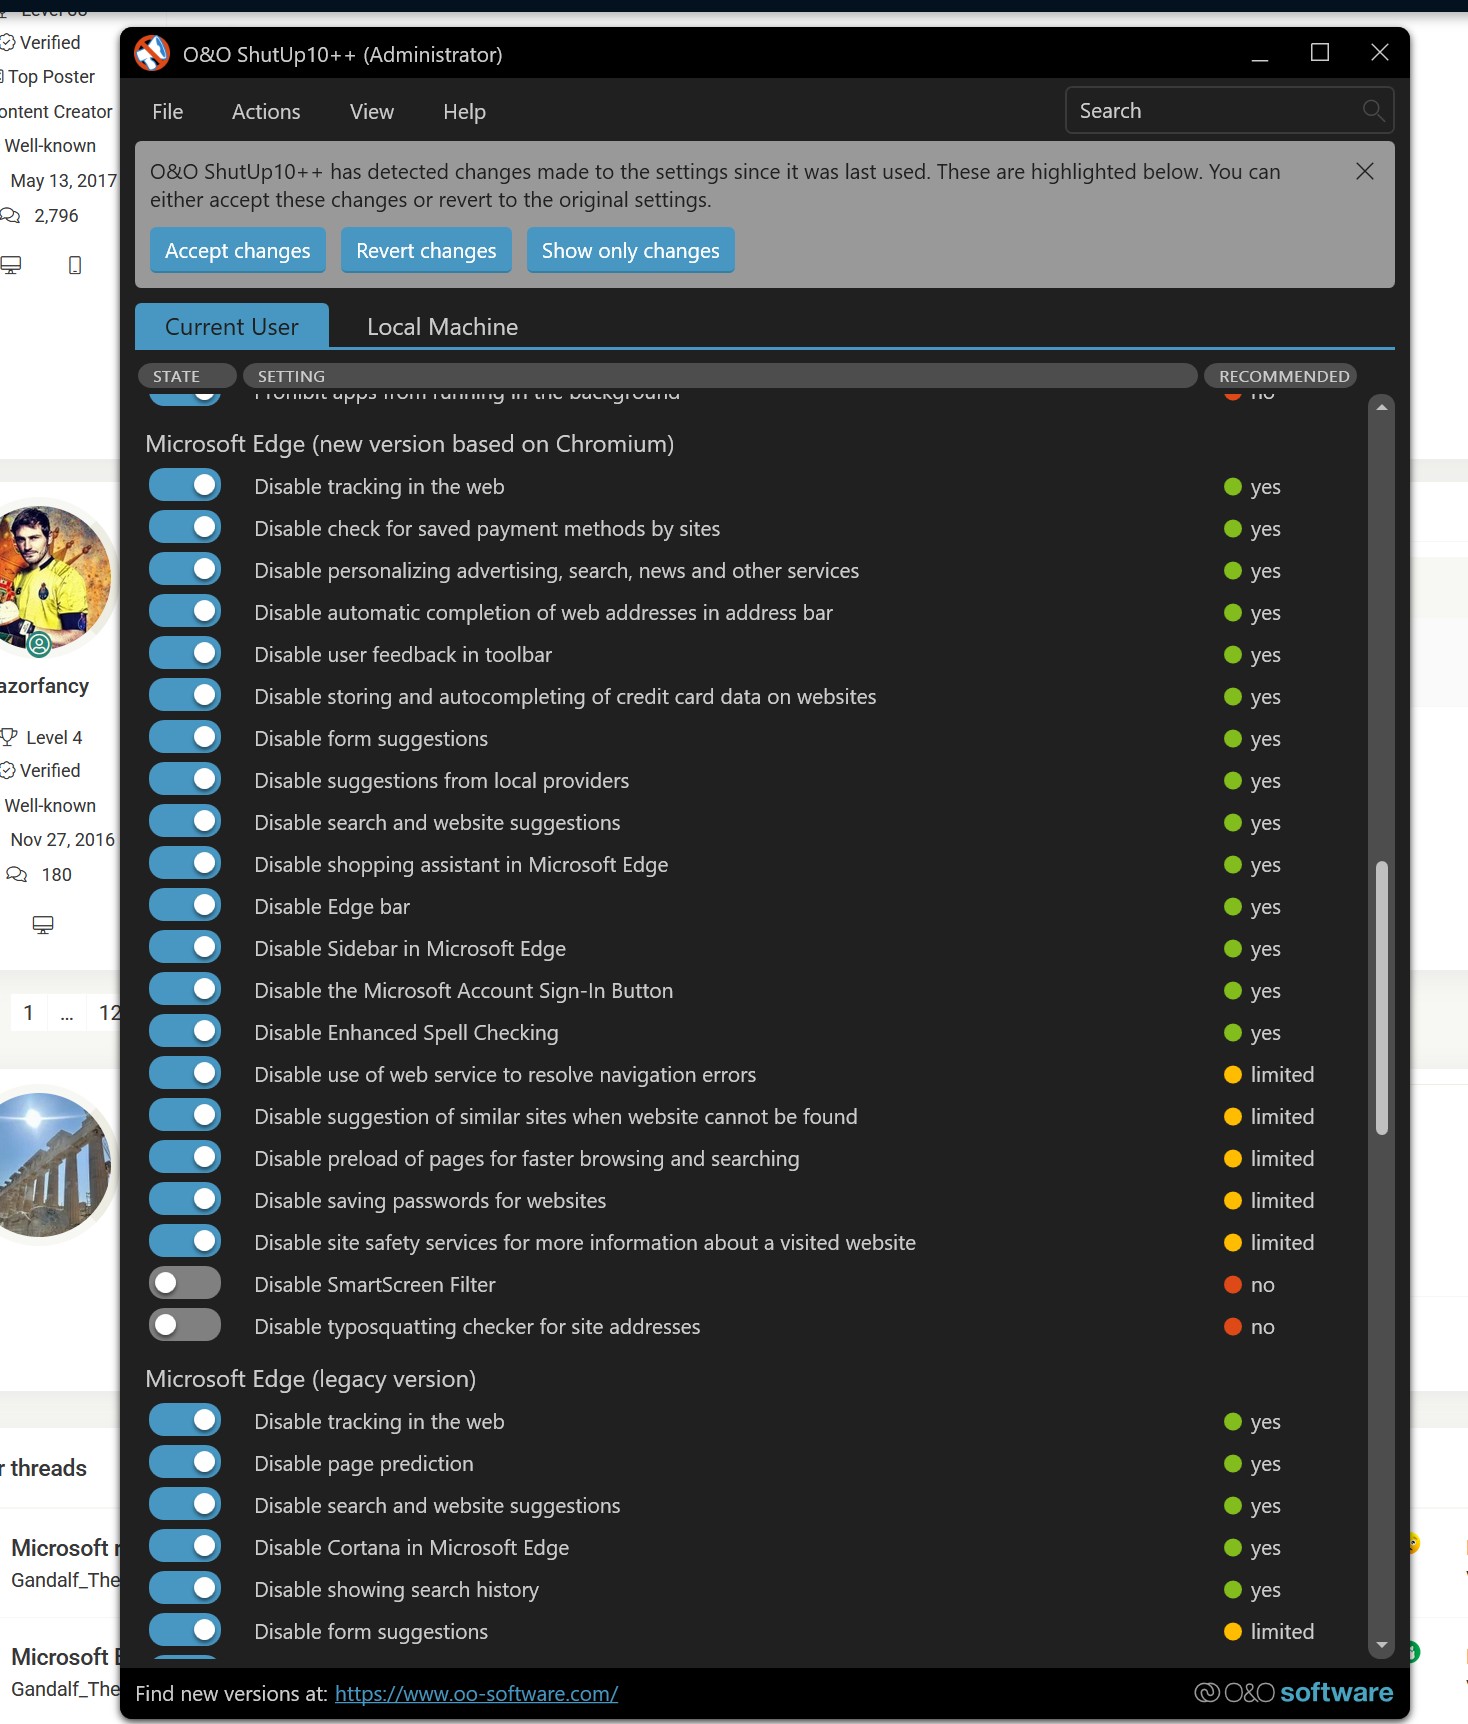Toggle Disable saving passwords for websites
The width and height of the screenshot is (1468, 1724).
(x=185, y=1200)
